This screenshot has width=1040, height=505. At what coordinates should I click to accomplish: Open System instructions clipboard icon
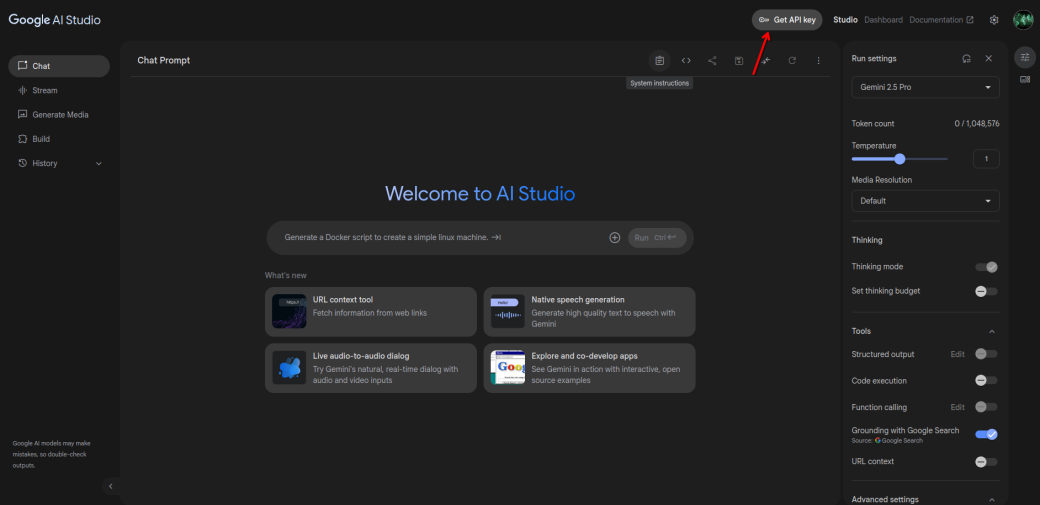[x=659, y=60]
